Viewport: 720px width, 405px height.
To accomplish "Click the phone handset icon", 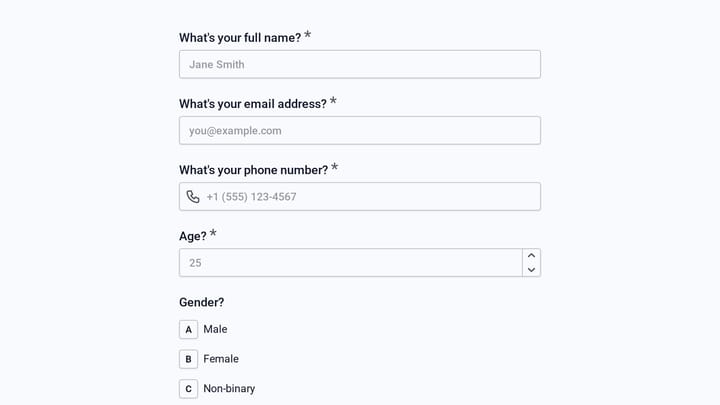I will pos(193,197).
